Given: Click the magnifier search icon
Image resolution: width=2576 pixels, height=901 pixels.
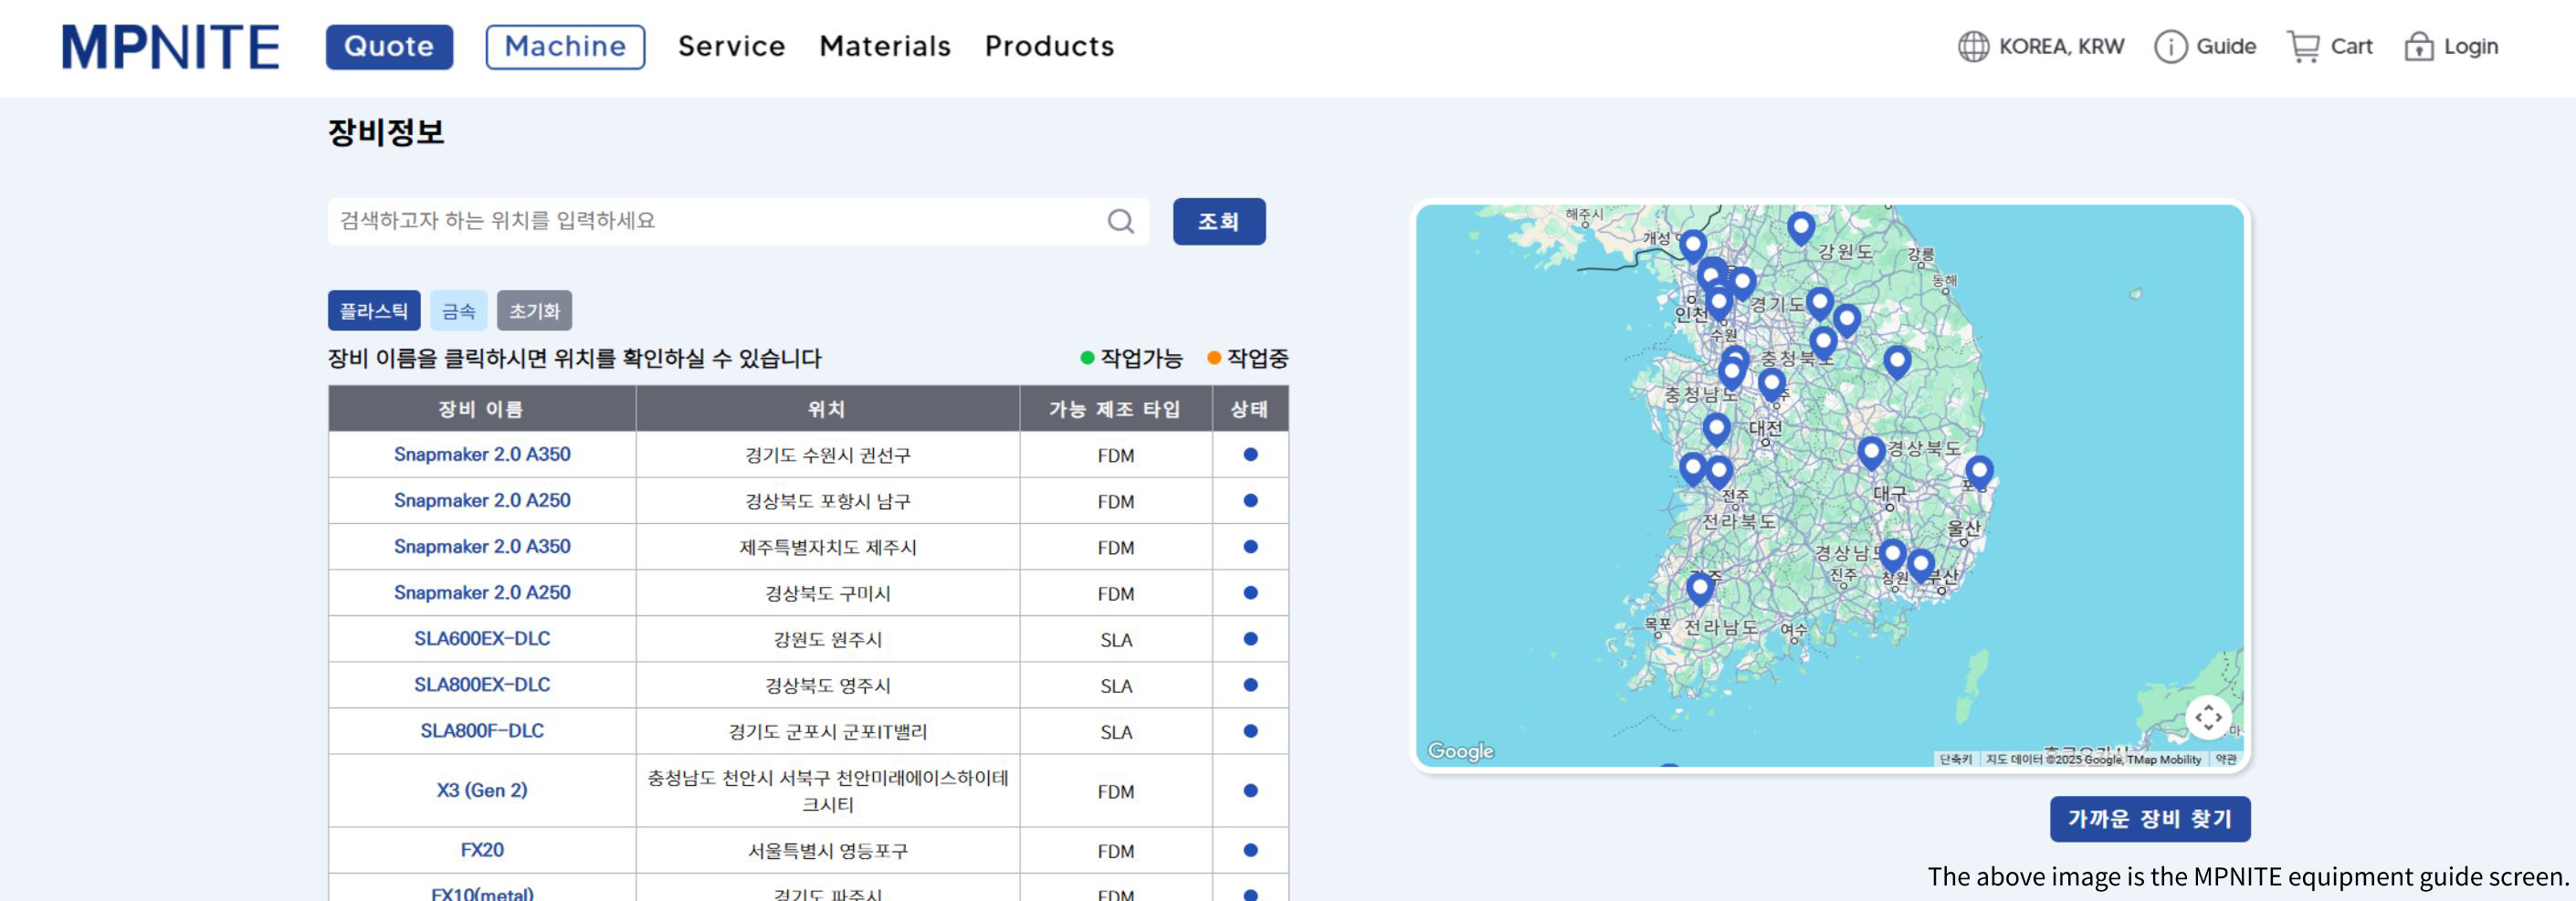Looking at the screenshot, I should 1121,221.
